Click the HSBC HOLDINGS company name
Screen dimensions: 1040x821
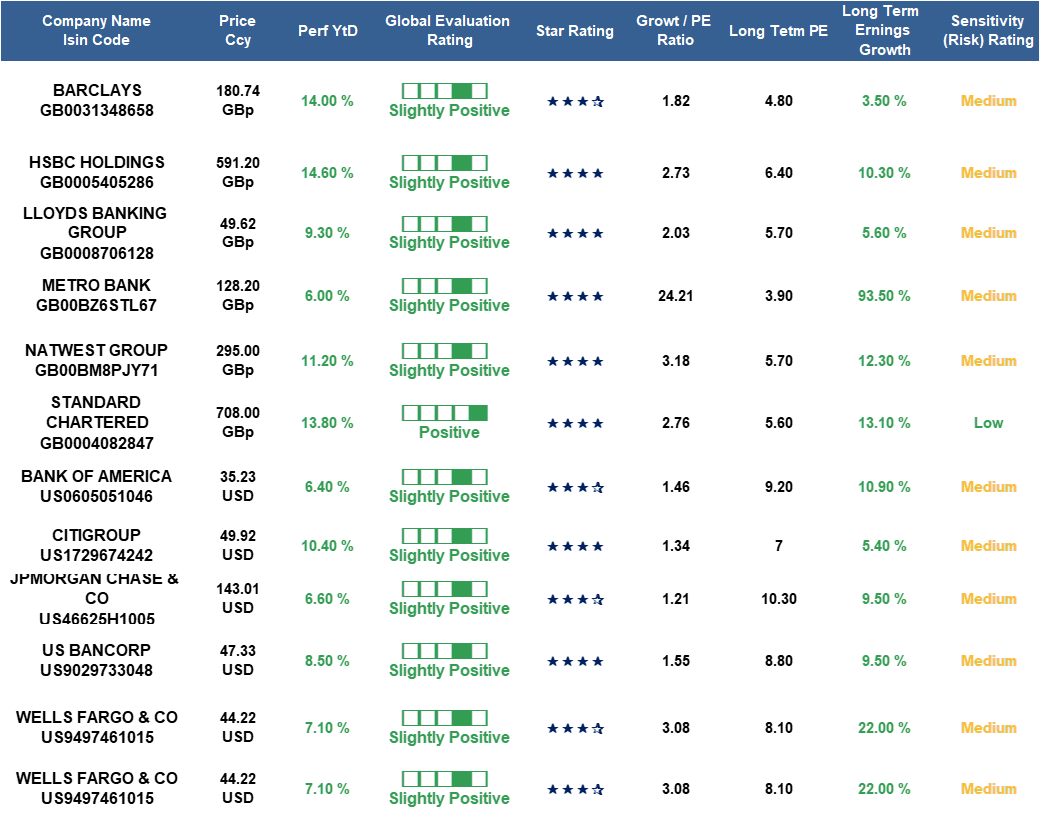[x=97, y=162]
